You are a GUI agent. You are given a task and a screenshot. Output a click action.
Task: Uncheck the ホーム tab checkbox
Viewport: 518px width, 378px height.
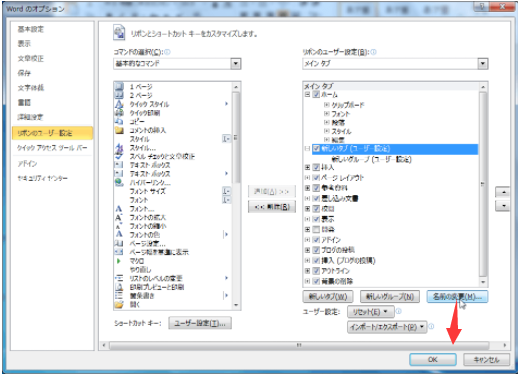316,94
